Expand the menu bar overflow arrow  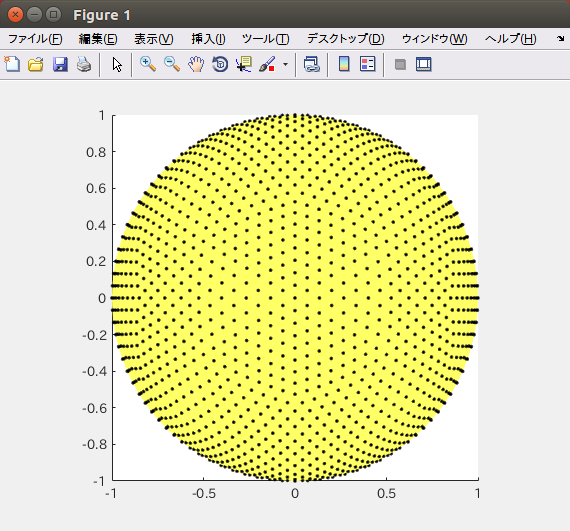point(560,38)
